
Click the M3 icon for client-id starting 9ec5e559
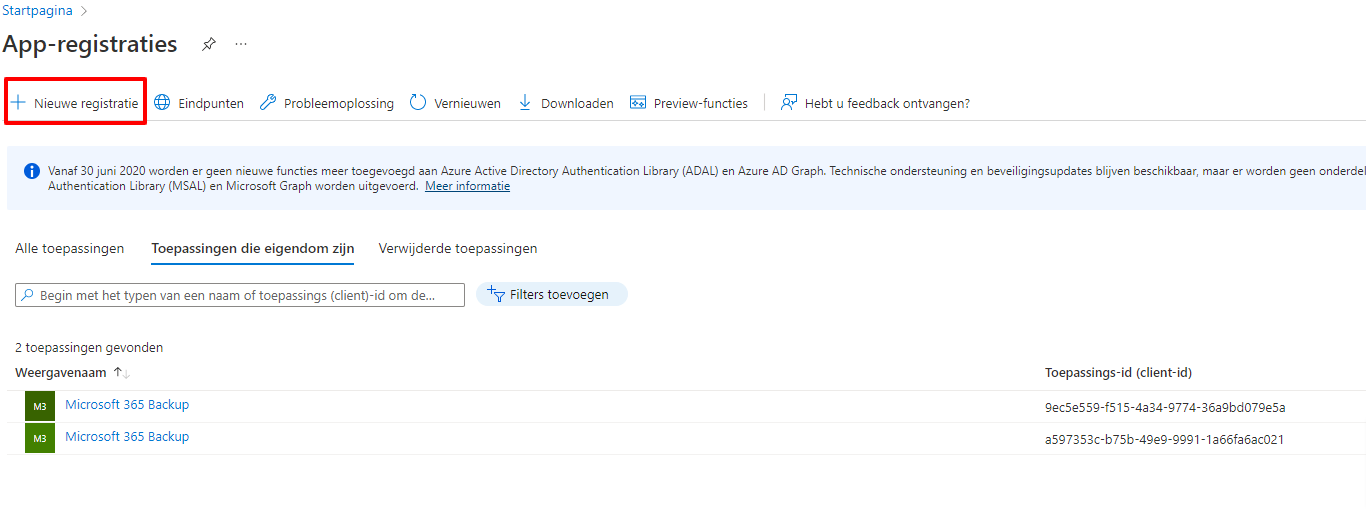click(40, 406)
